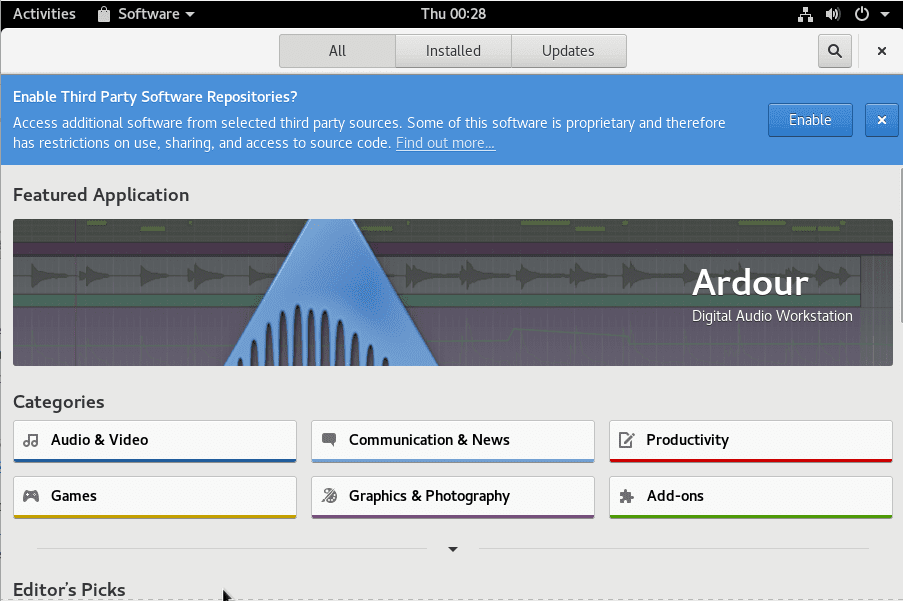The image size is (903, 601).
Task: Switch to the All tab
Action: coord(337,51)
